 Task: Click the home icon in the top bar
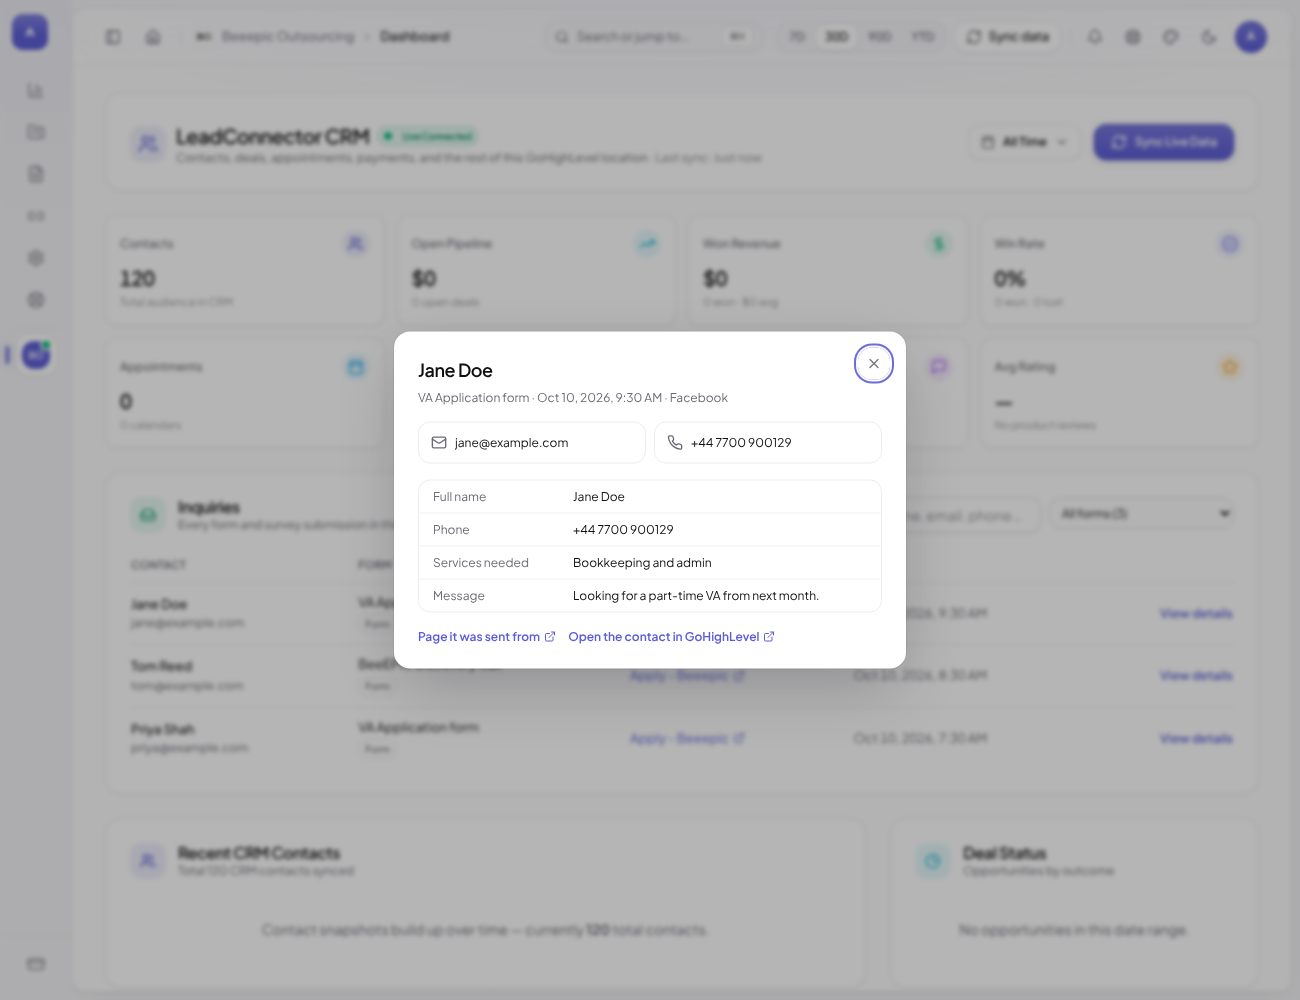(153, 37)
